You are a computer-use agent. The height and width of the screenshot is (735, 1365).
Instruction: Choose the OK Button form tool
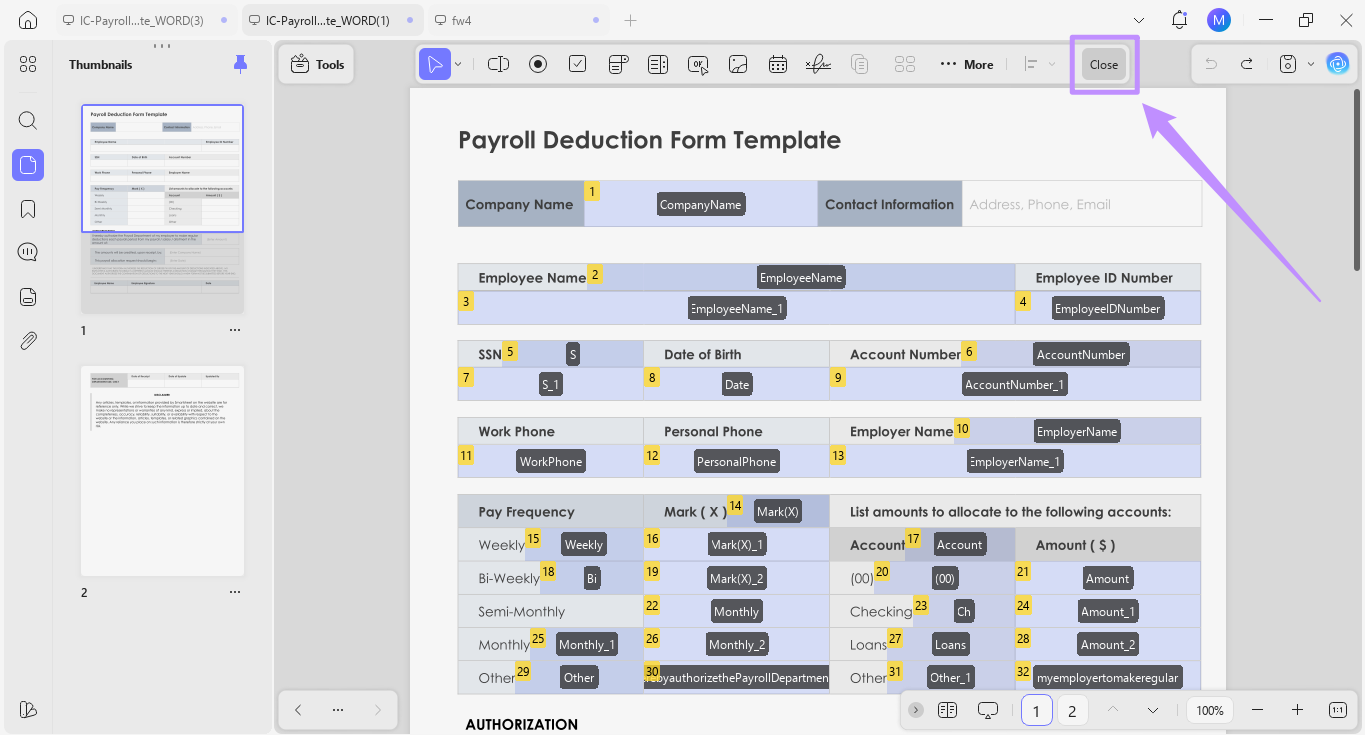698,64
